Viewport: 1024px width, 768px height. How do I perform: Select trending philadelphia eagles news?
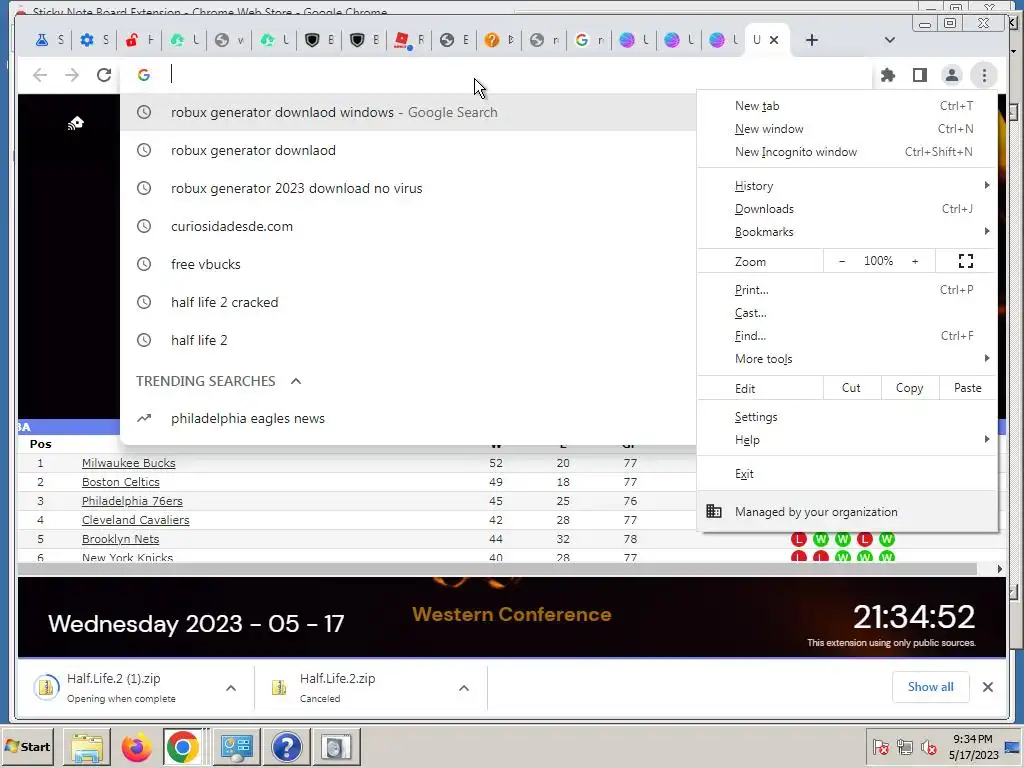(x=408, y=419)
